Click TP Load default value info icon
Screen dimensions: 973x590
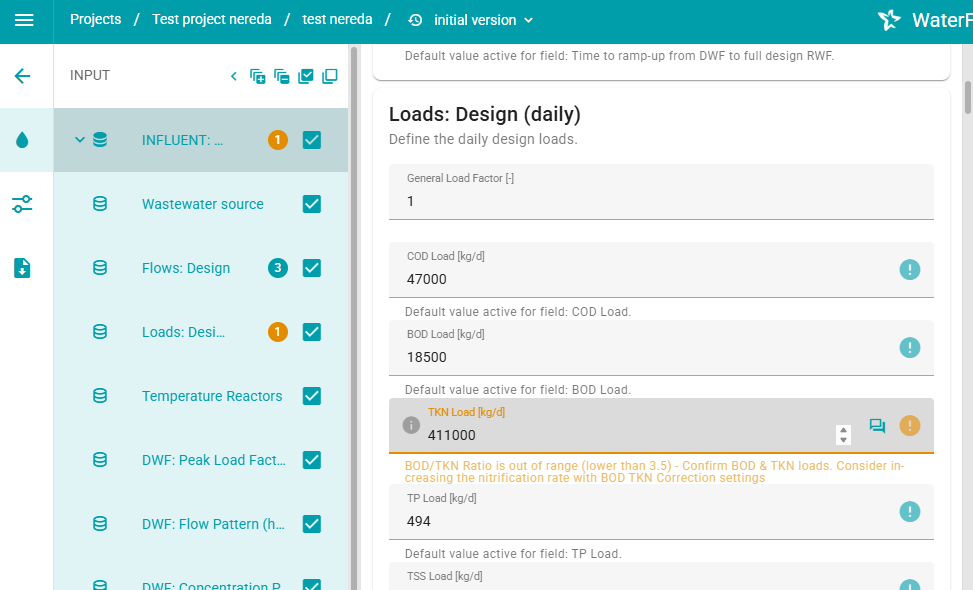point(910,512)
